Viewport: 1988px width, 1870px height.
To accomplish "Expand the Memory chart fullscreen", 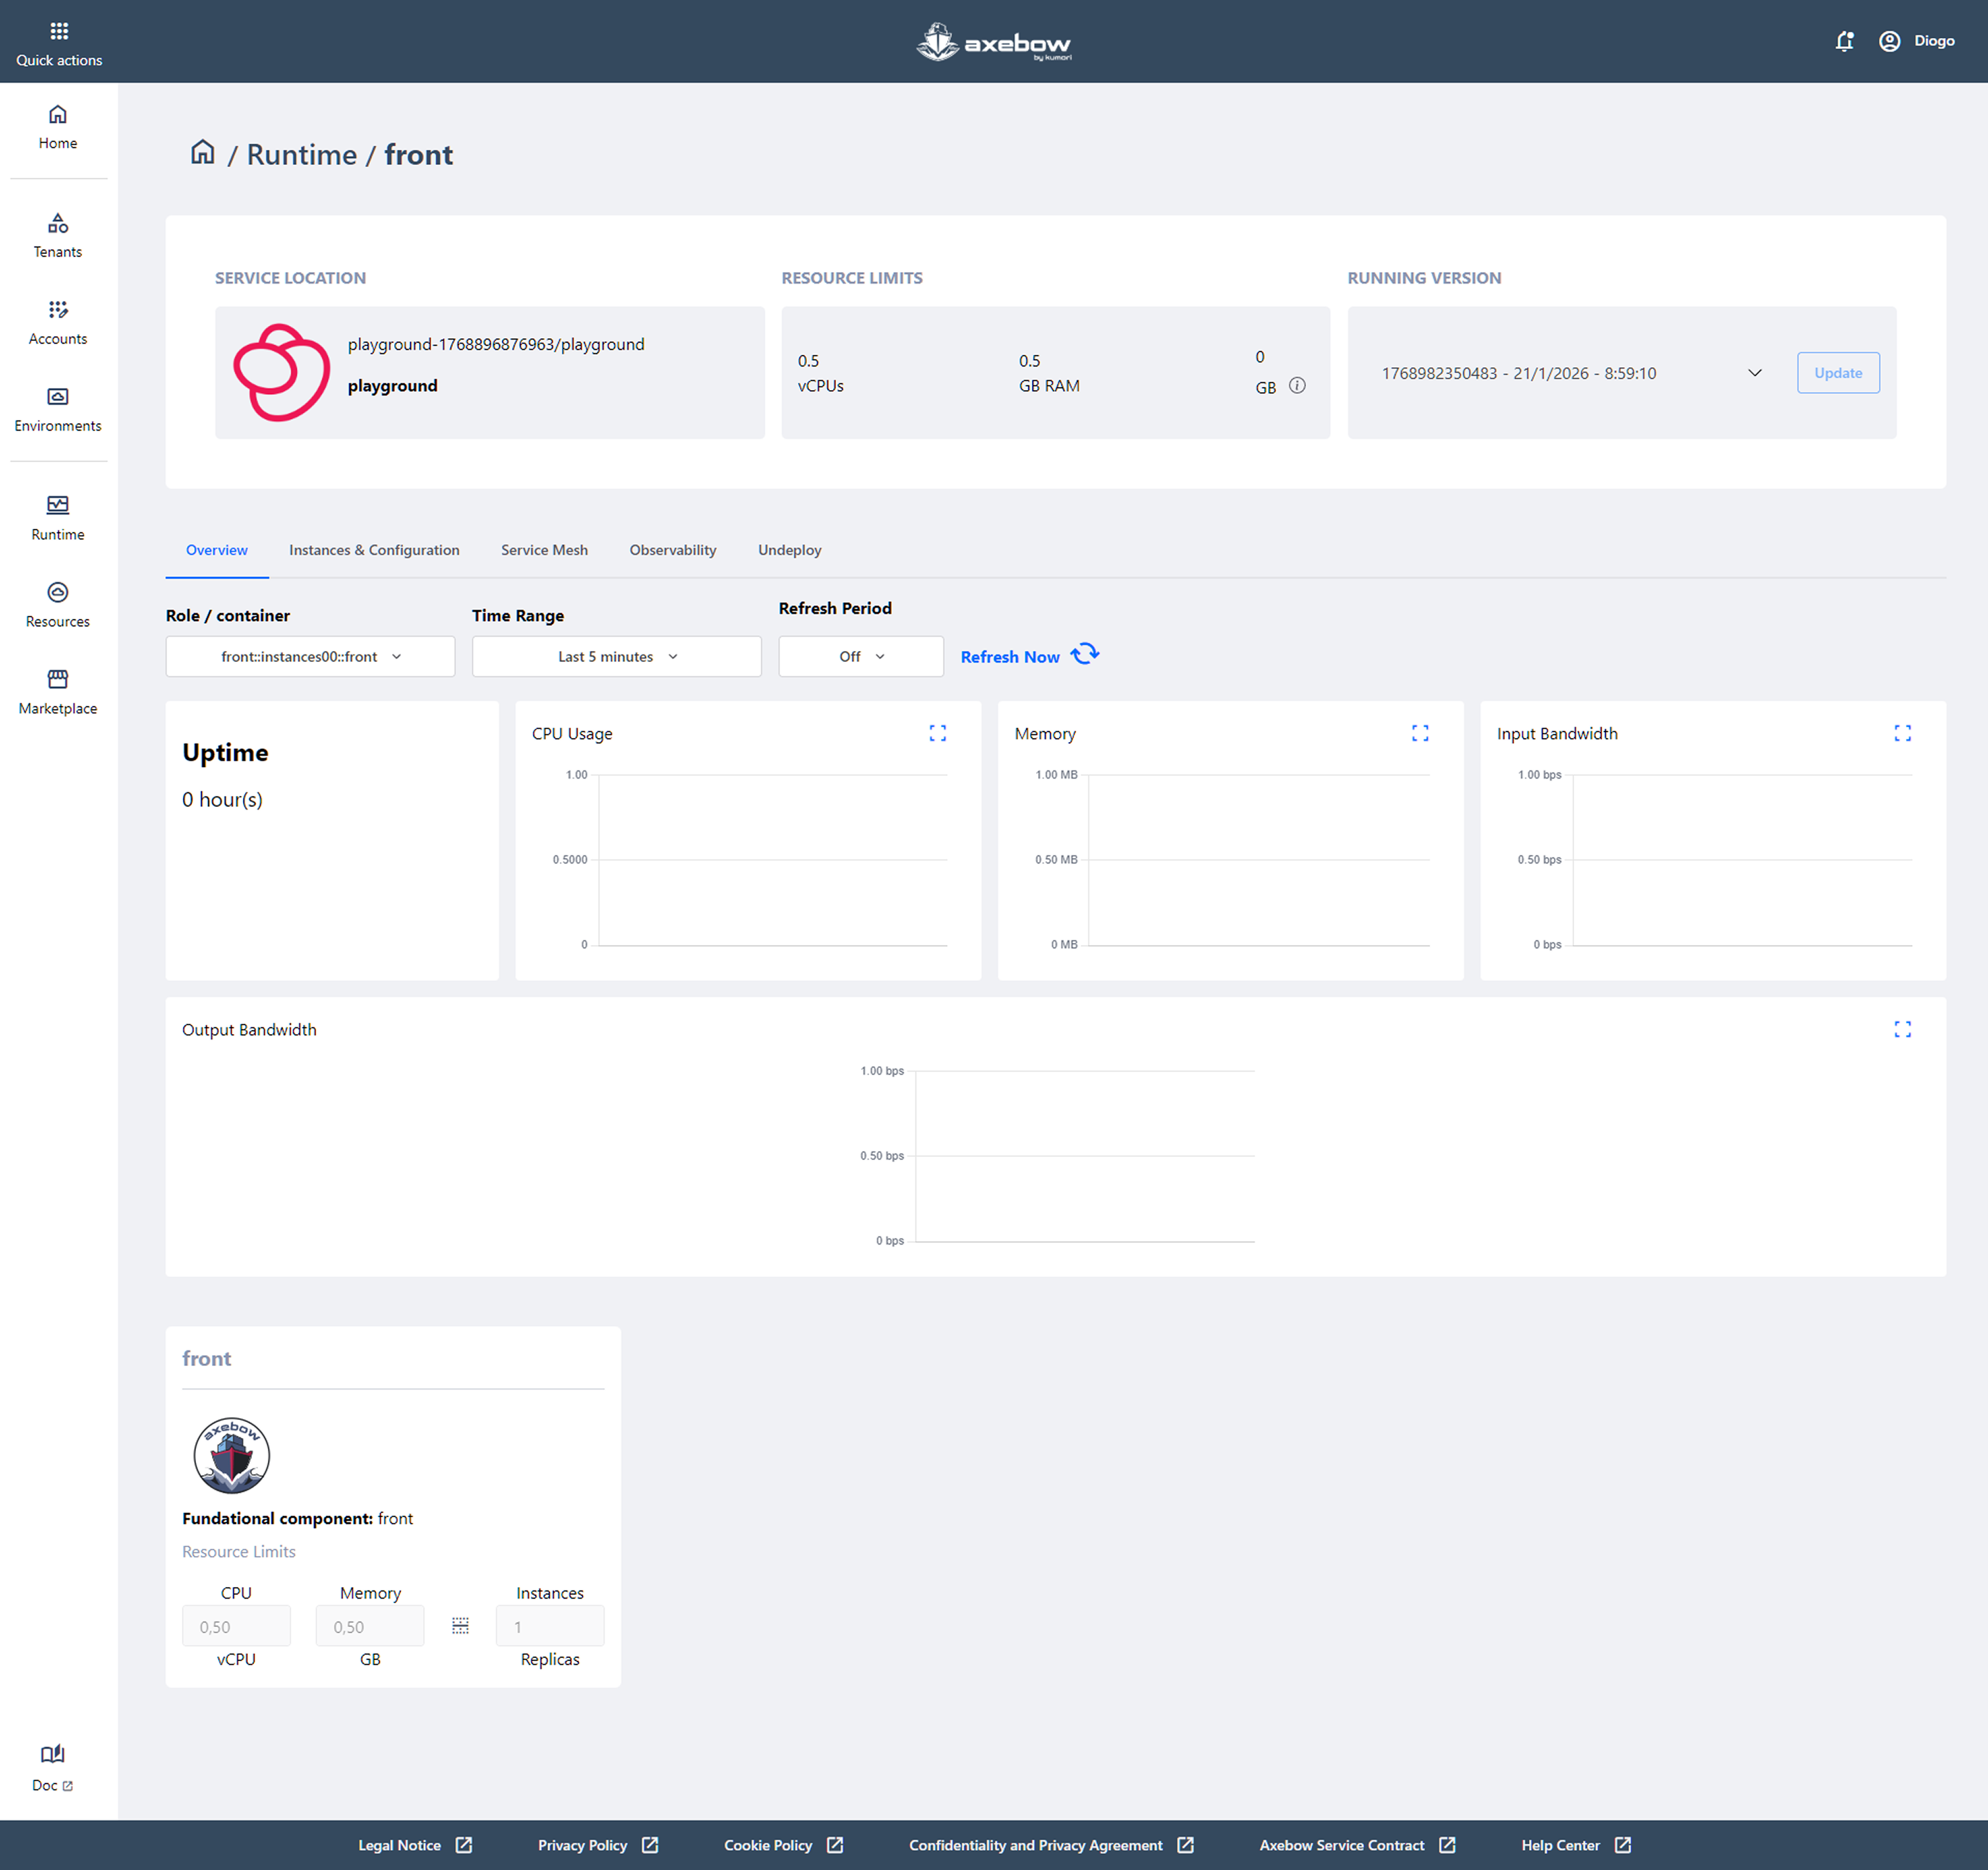I will click(x=1419, y=733).
